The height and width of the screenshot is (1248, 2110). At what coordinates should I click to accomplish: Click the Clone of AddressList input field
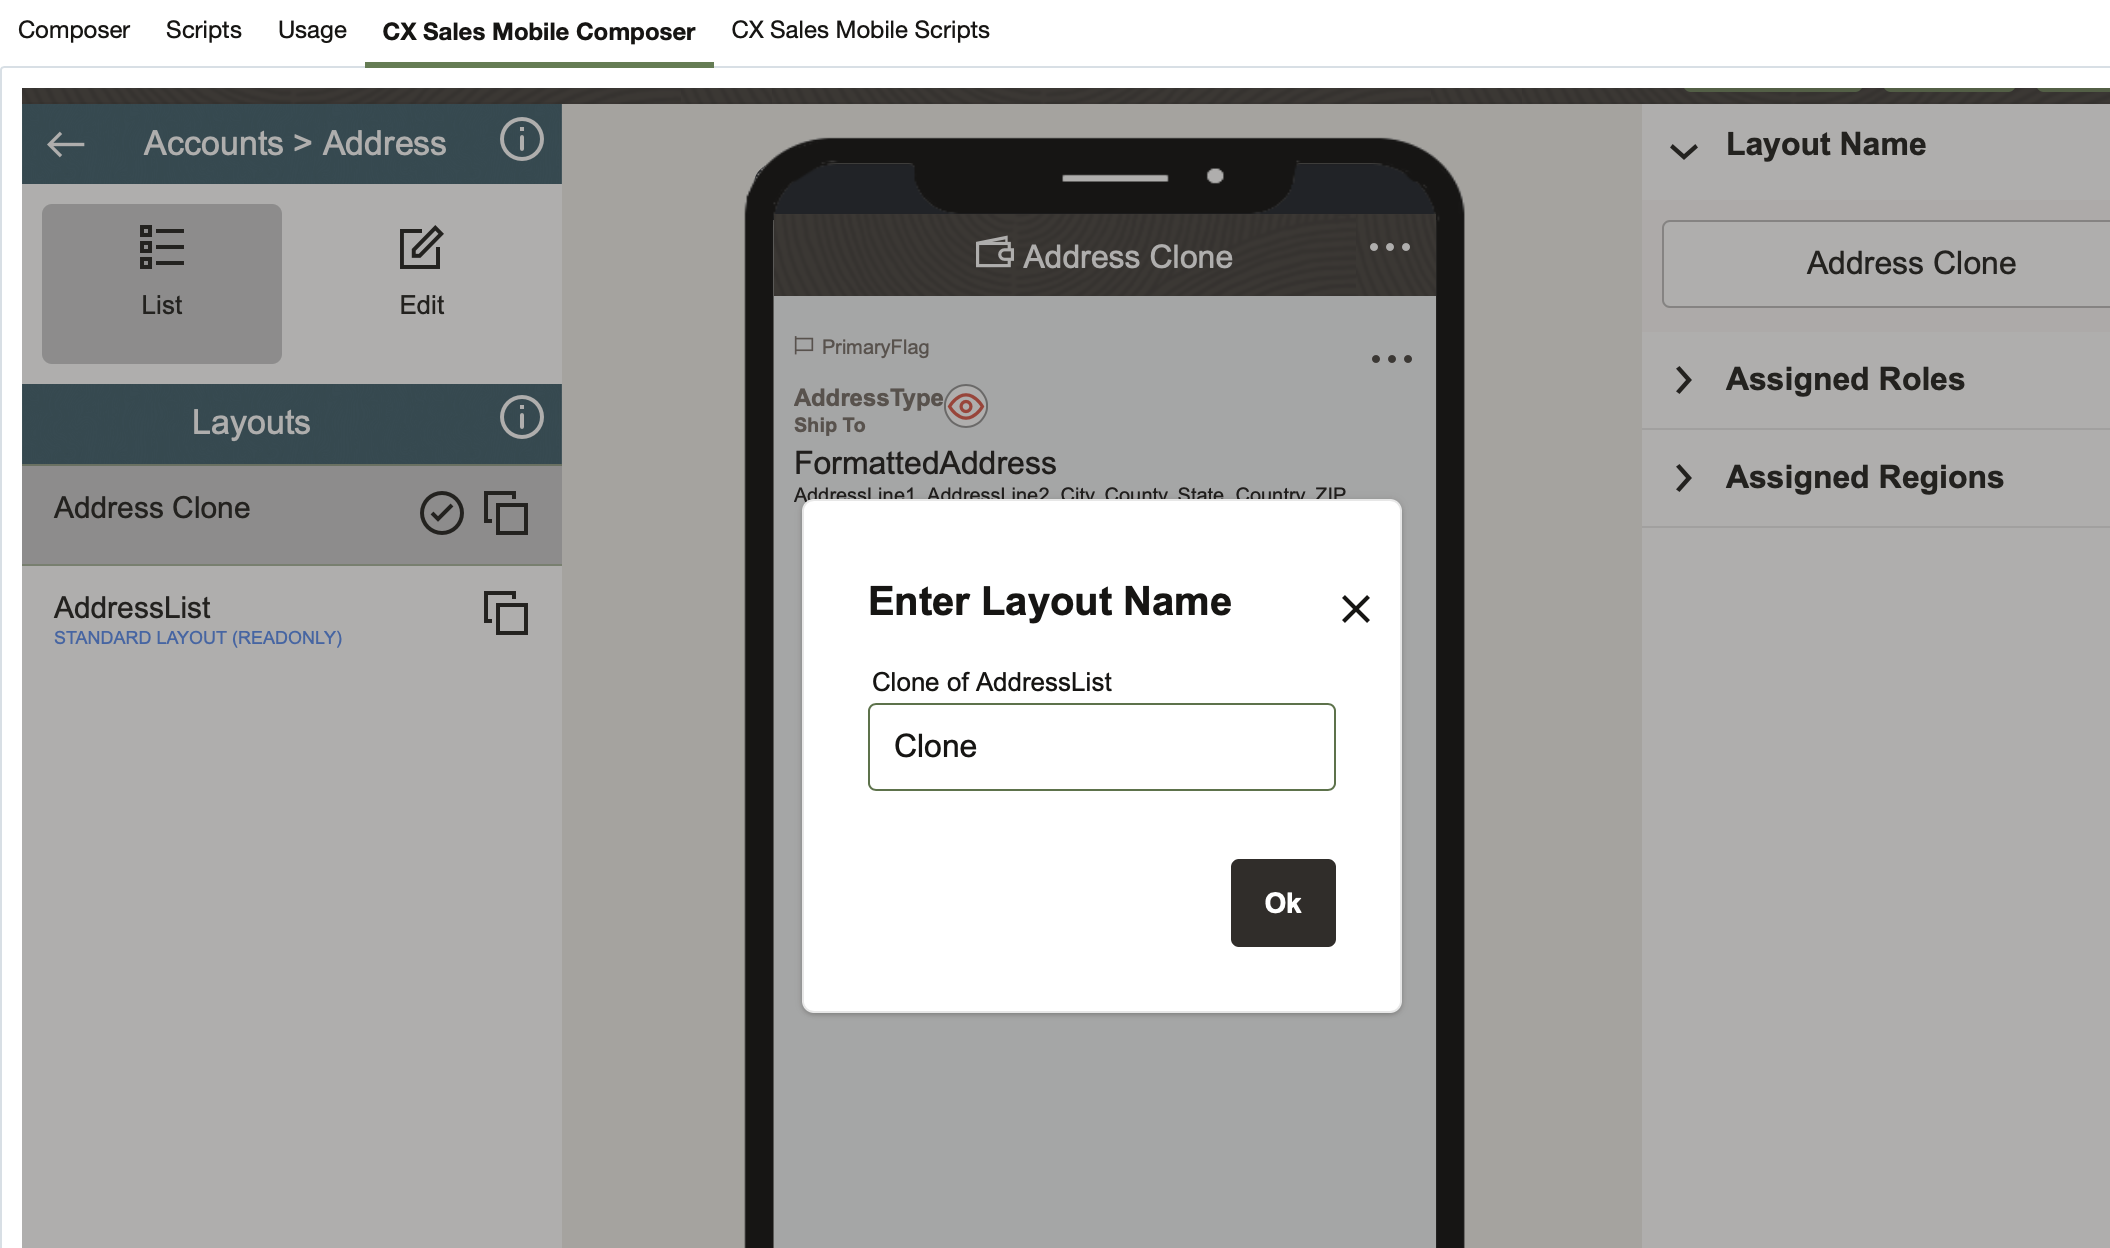[x=1101, y=747]
